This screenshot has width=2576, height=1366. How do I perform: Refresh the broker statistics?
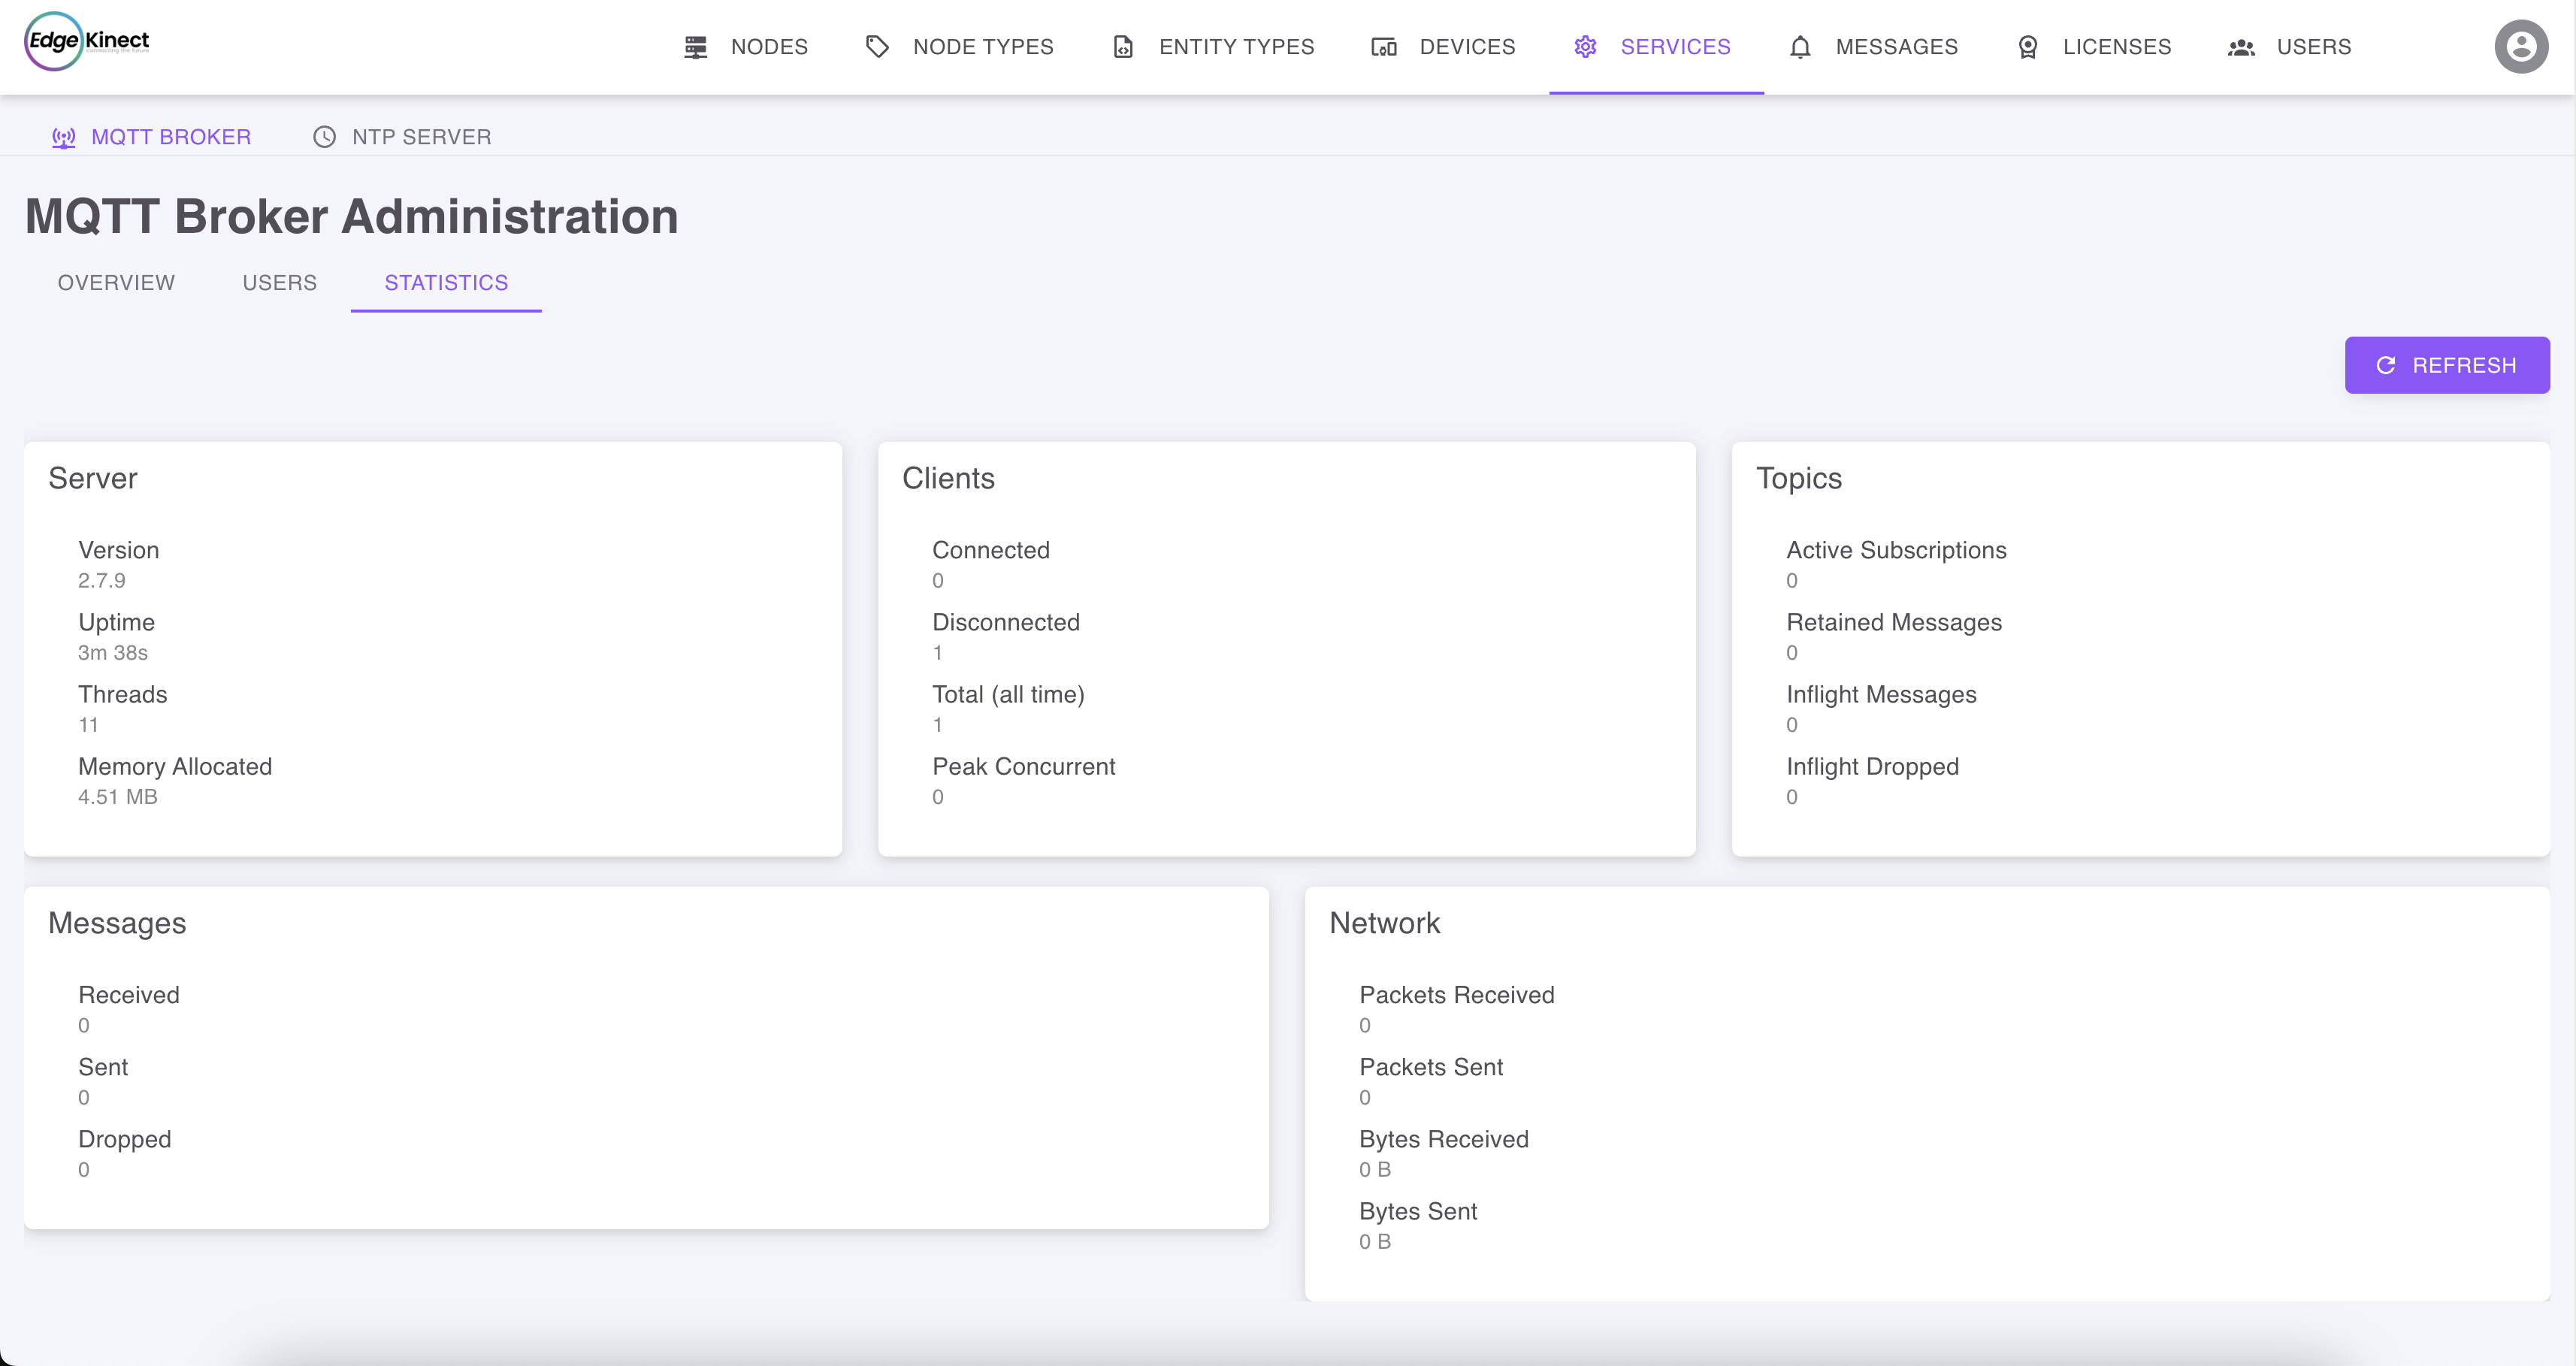pos(2447,365)
